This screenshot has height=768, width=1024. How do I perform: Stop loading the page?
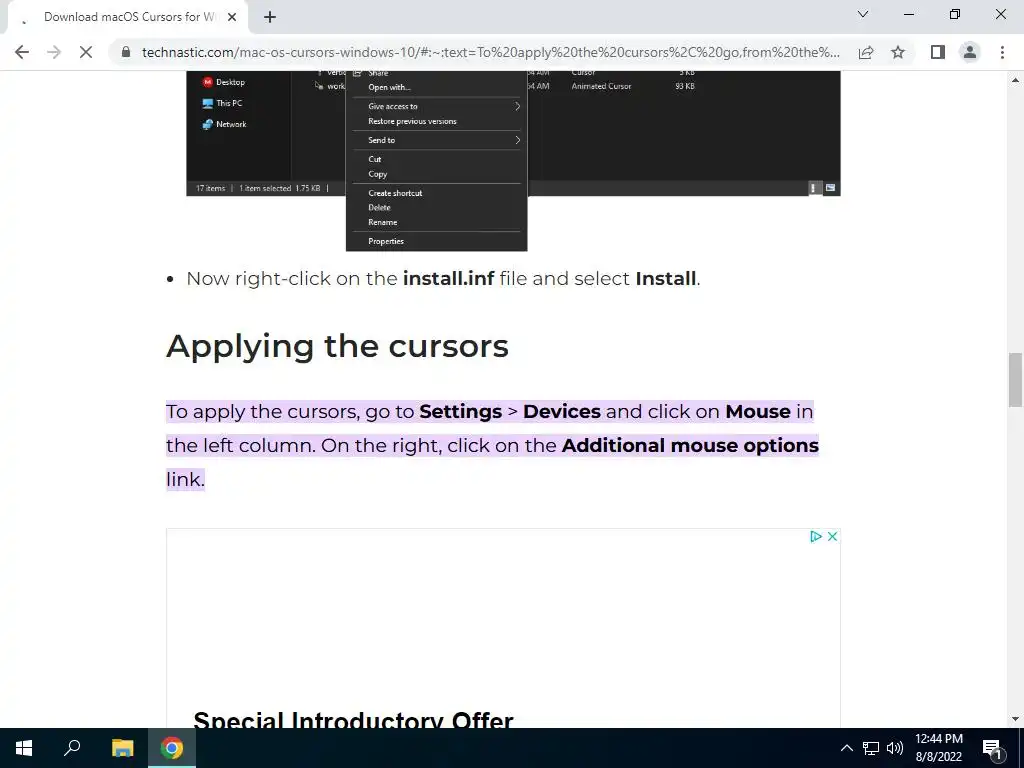(86, 52)
